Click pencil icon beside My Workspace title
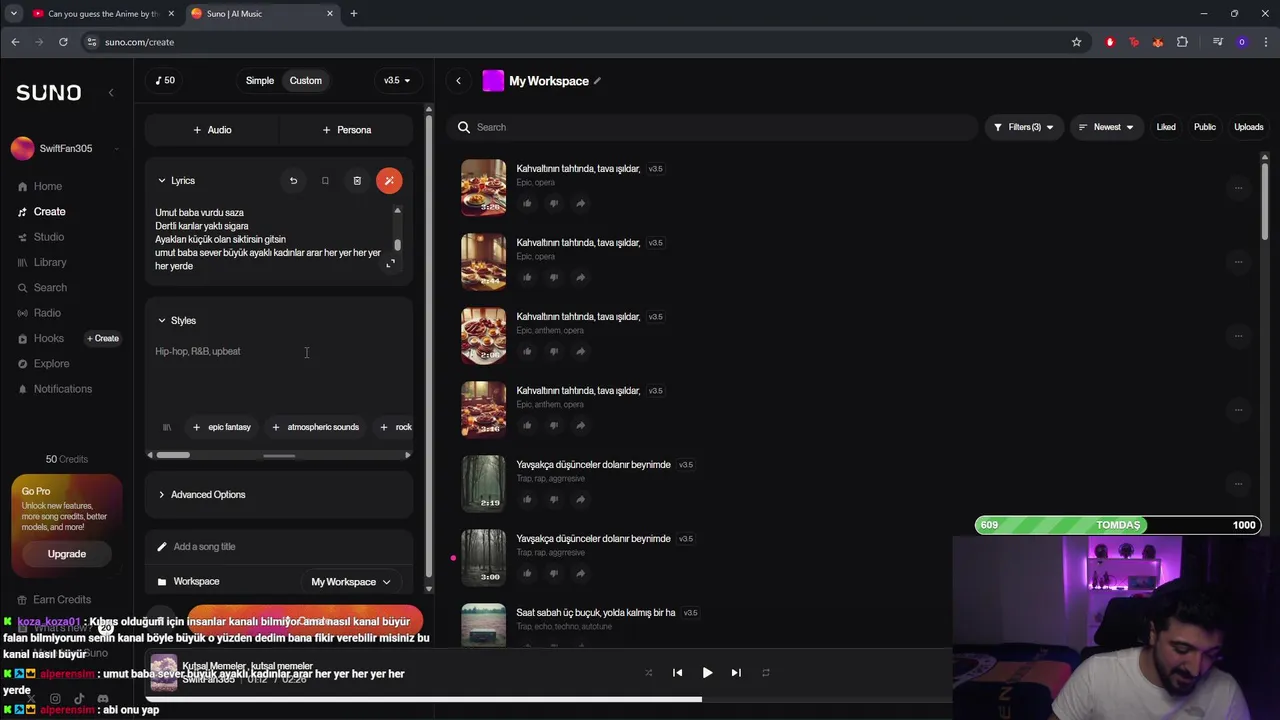 [x=597, y=81]
